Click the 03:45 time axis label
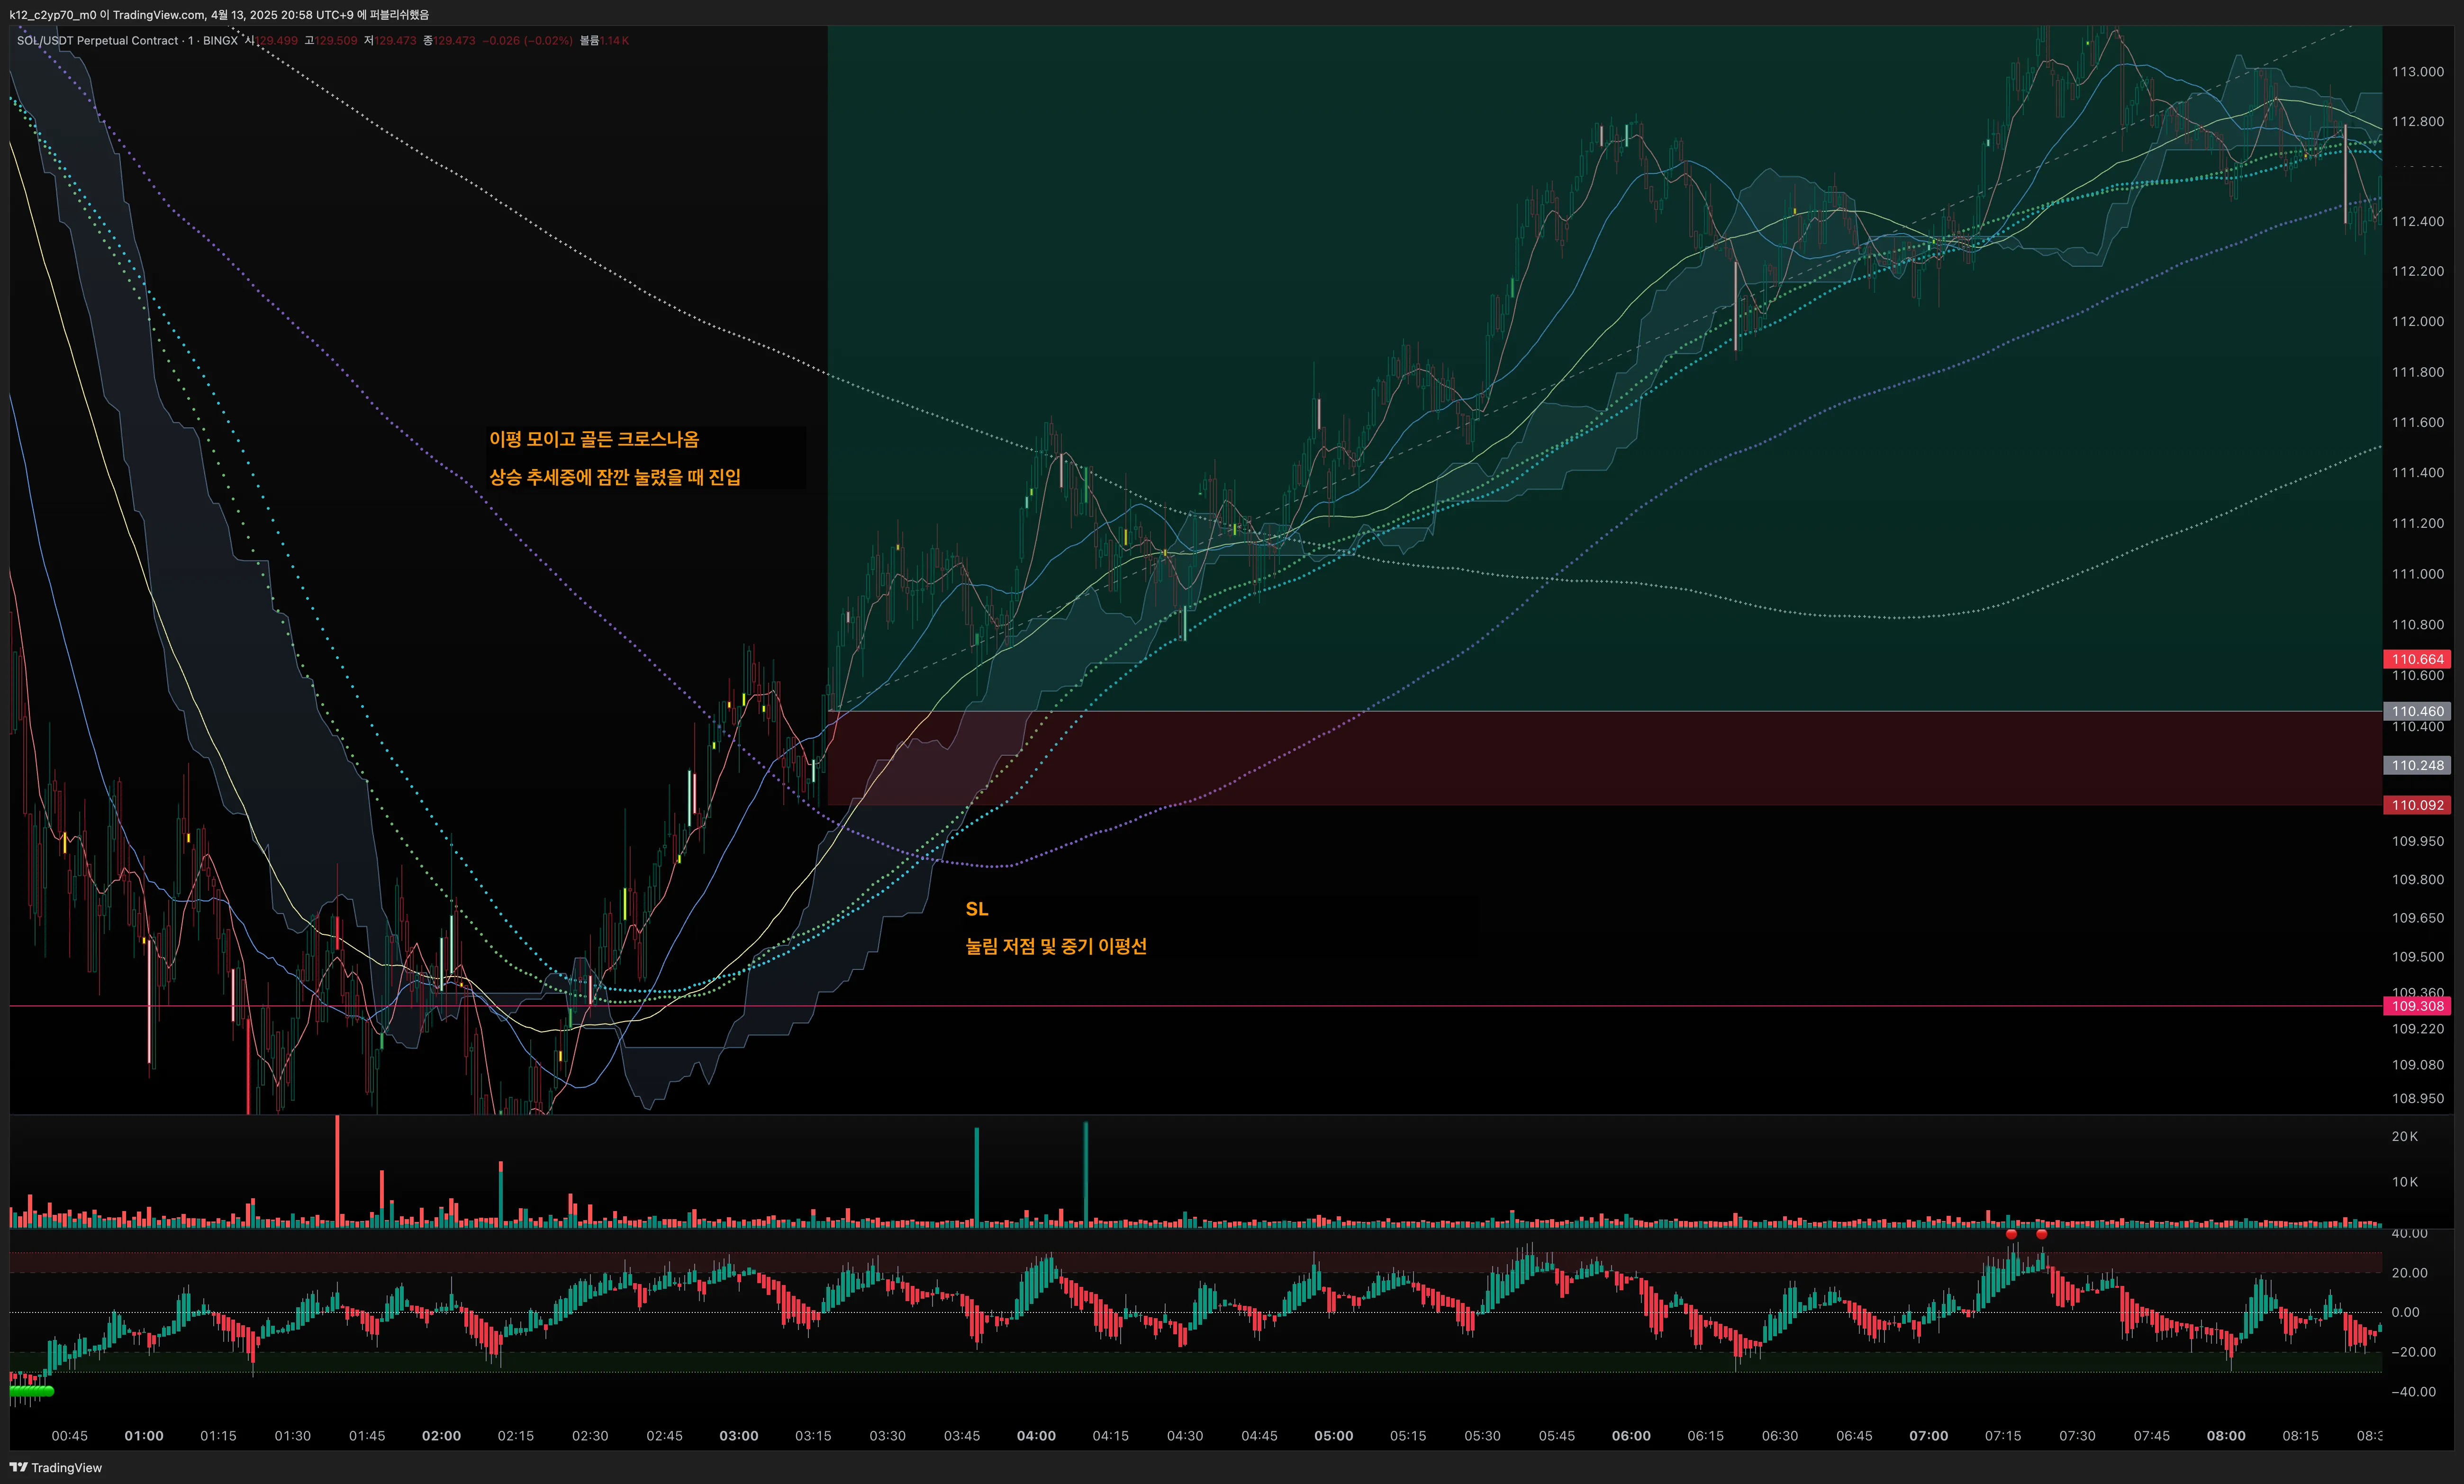 (962, 1436)
